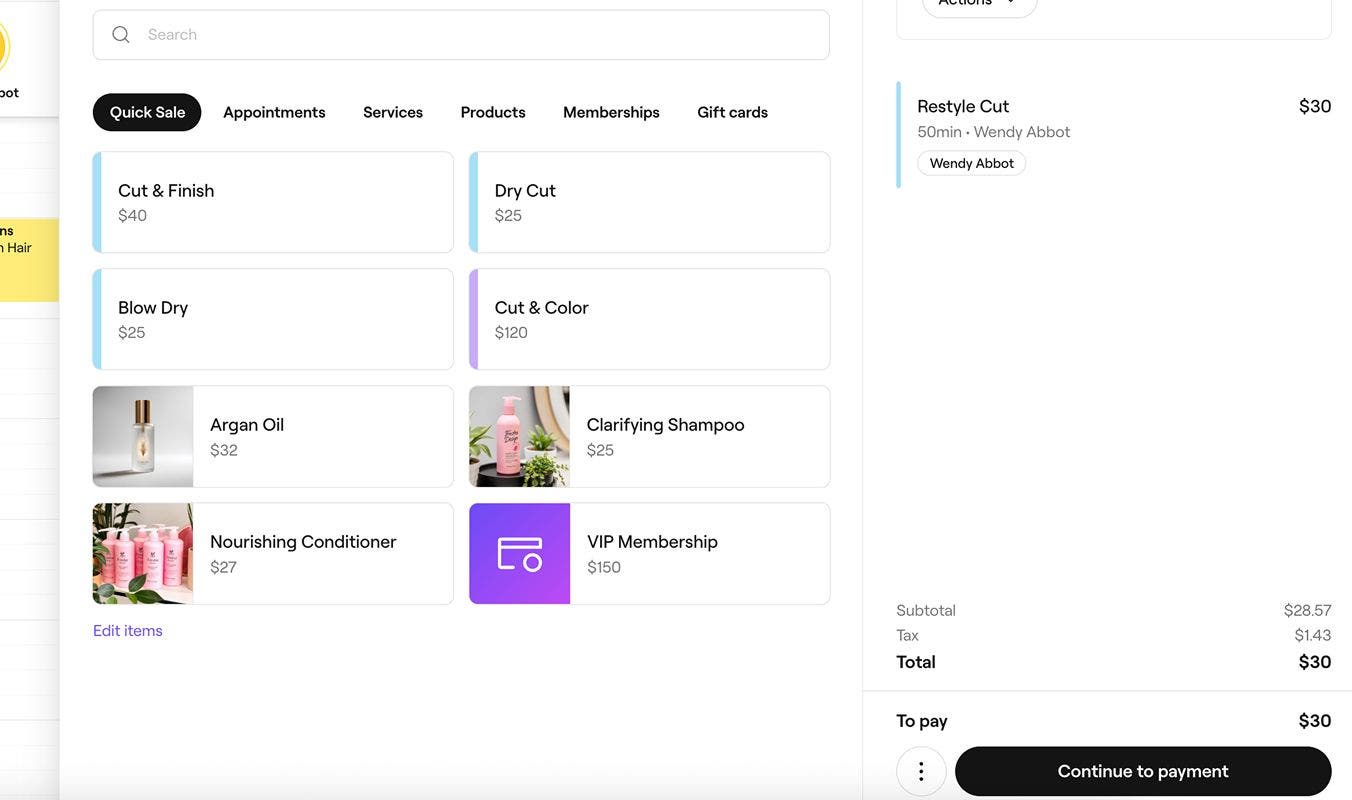Switch to the Appointments tab

point(274,112)
